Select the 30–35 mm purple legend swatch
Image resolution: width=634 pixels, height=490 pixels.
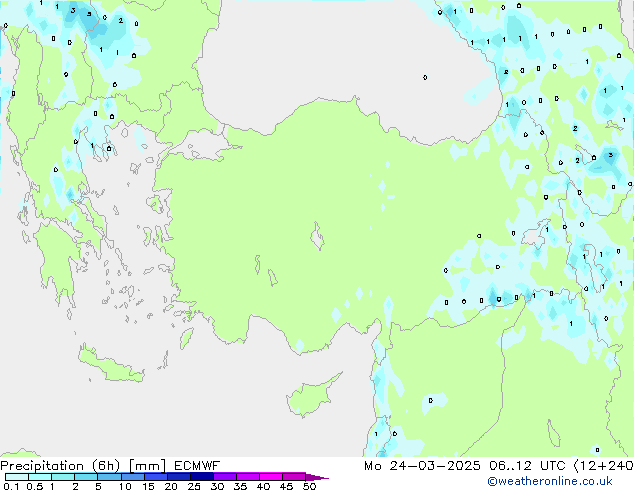(224, 477)
